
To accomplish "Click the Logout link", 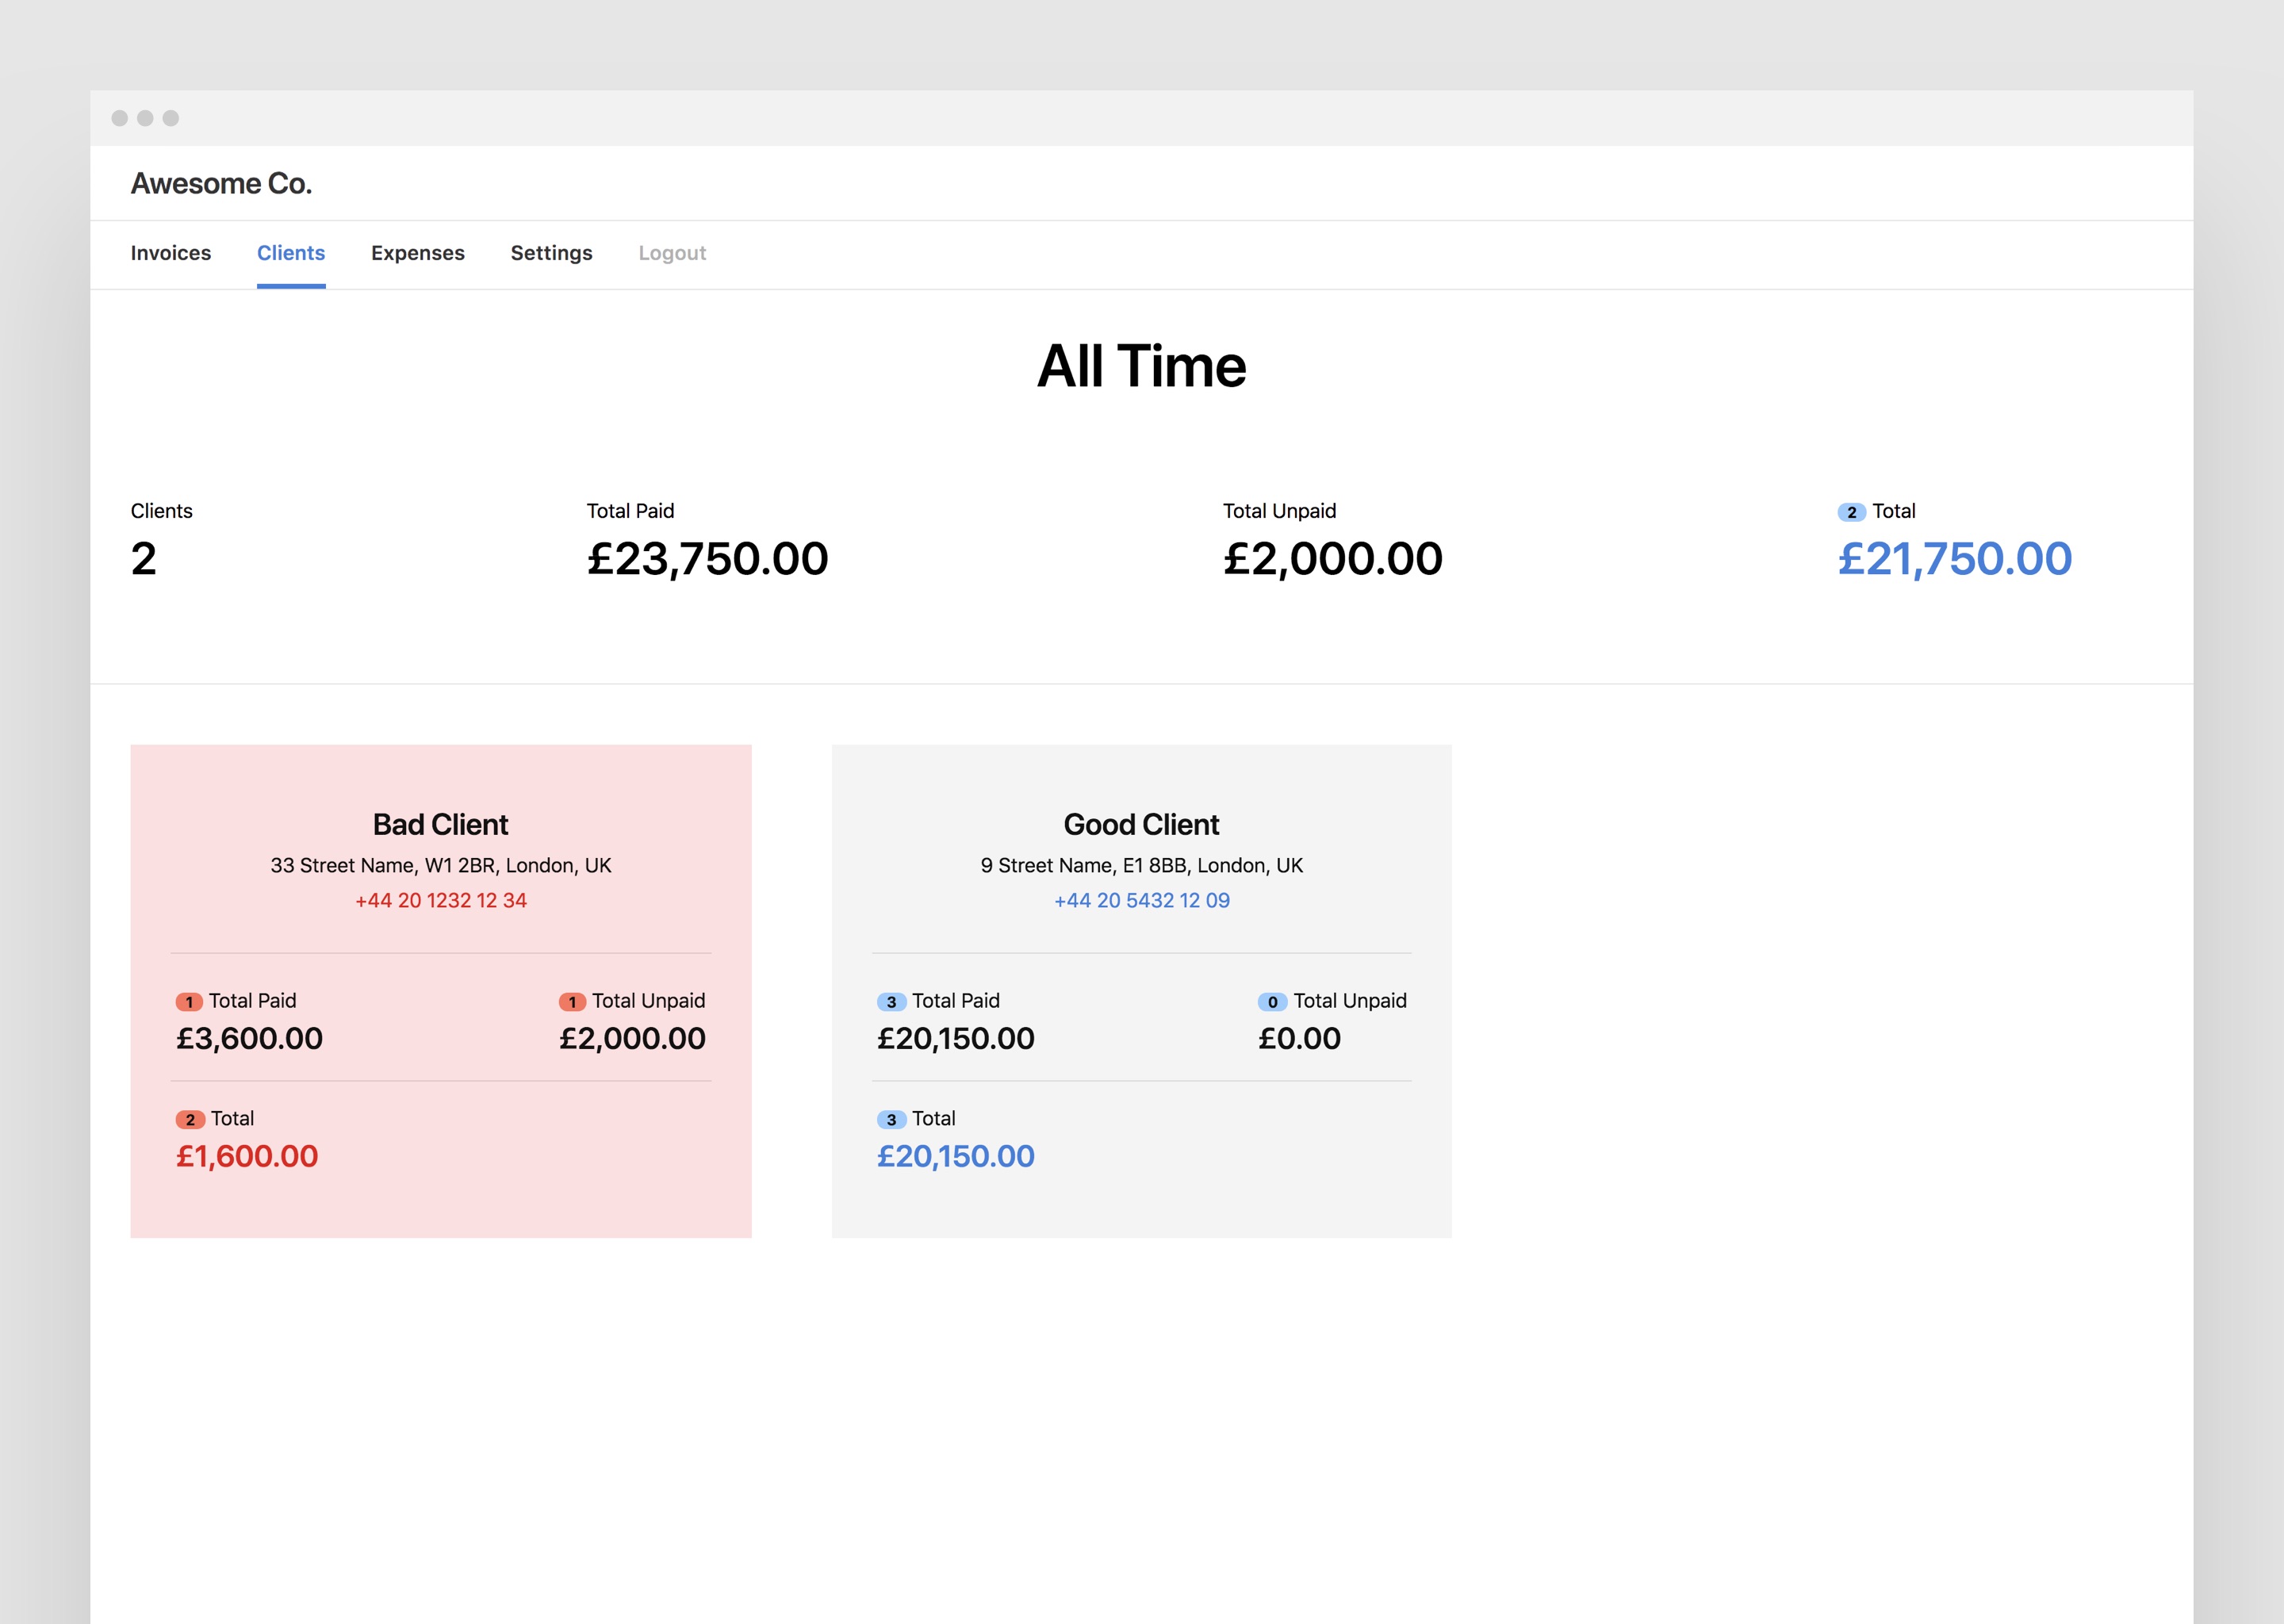I will (672, 253).
